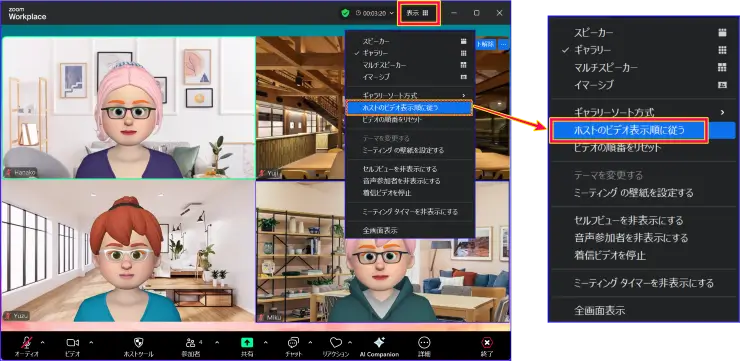Viewport: 740px width, 361px height.
Task: Choose イマーシブ in the Zoom window's menu
Action: [x=376, y=76]
